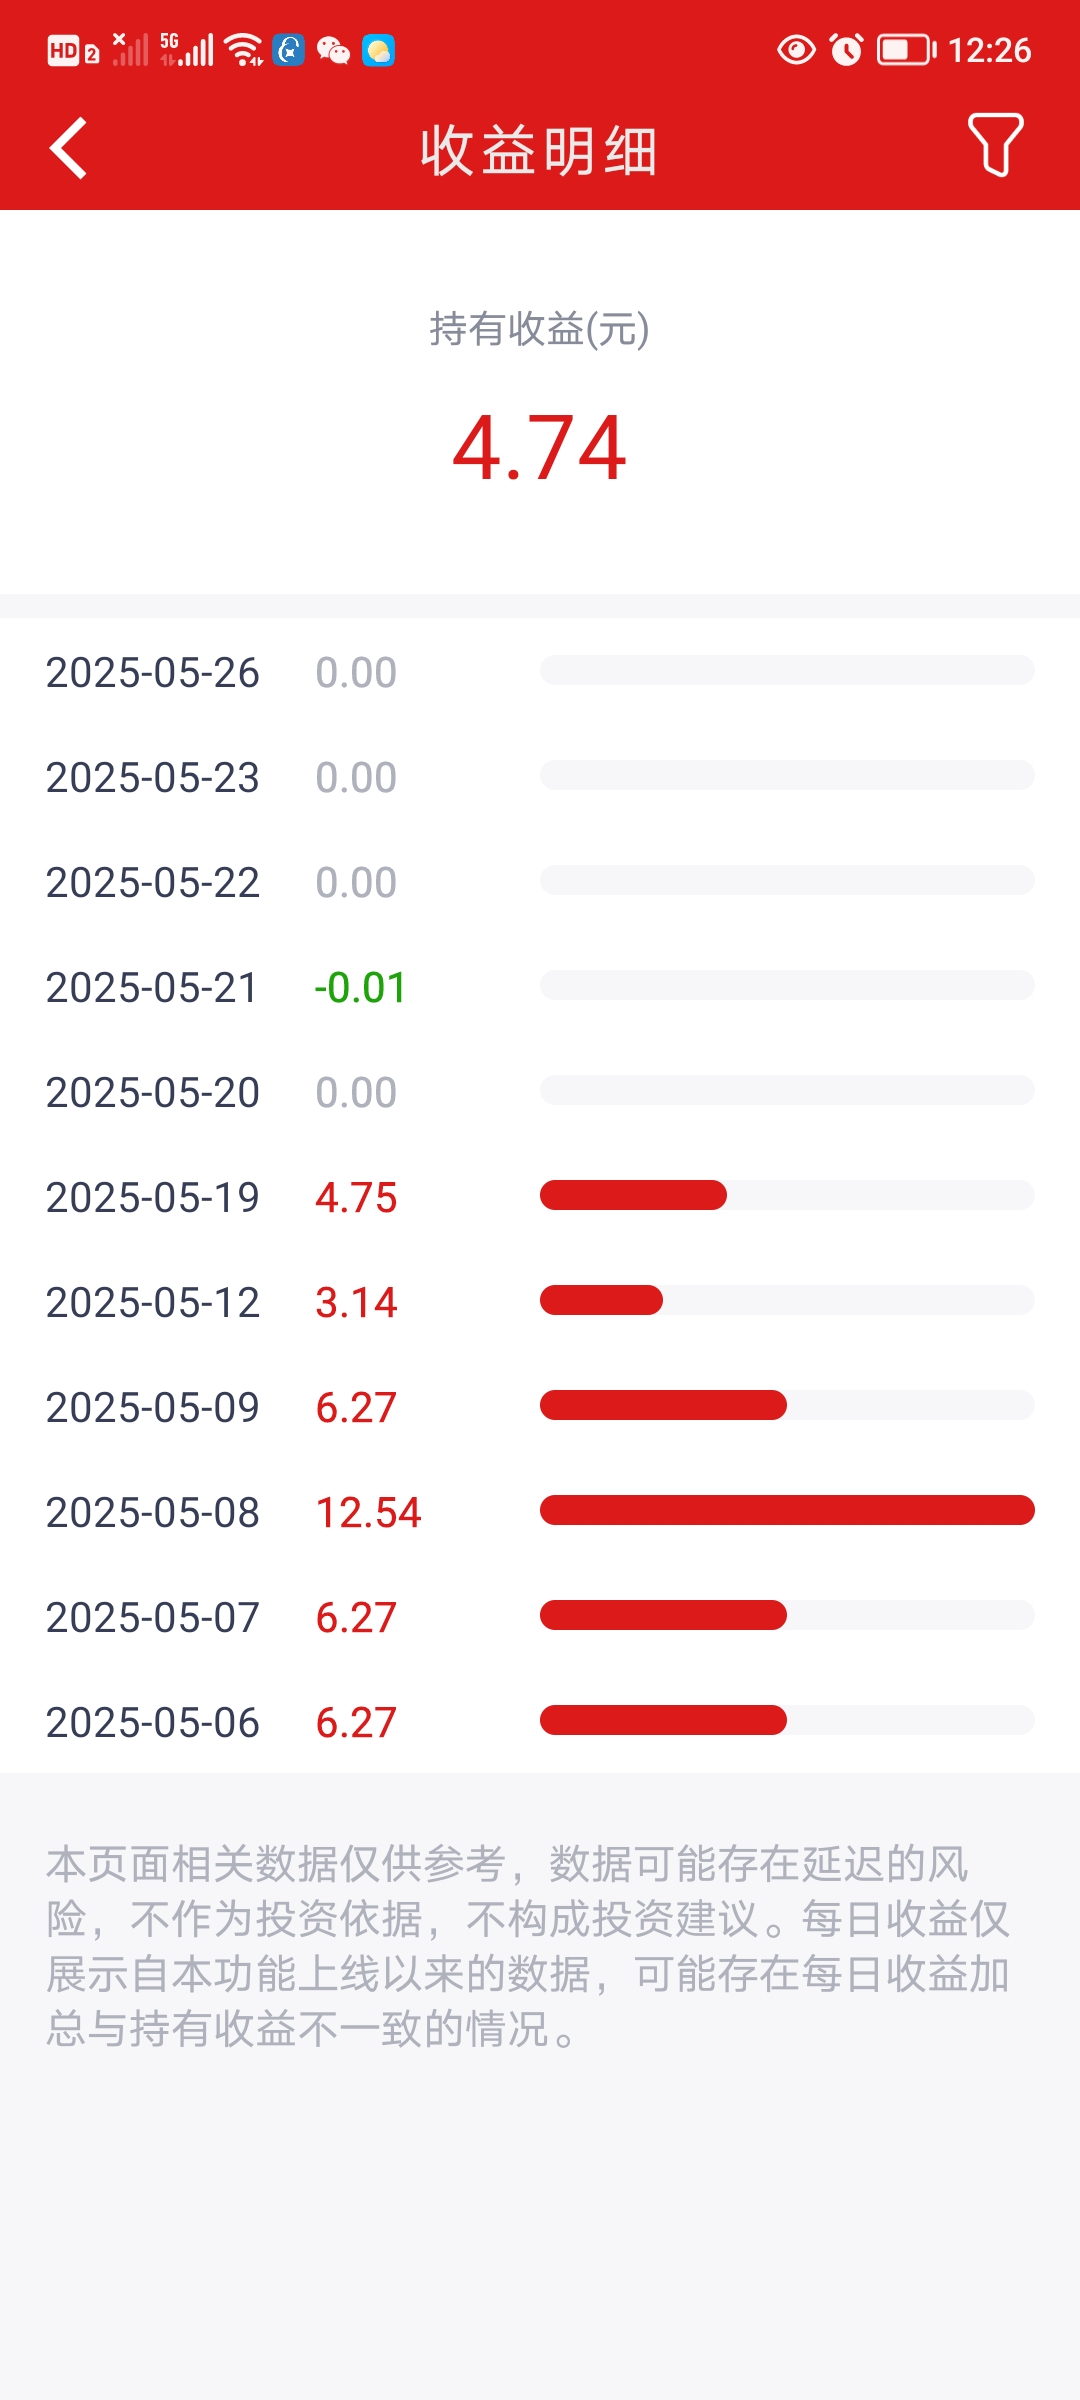Tap the 持有收益 total 4.74
1080x2400 pixels.
tap(540, 448)
